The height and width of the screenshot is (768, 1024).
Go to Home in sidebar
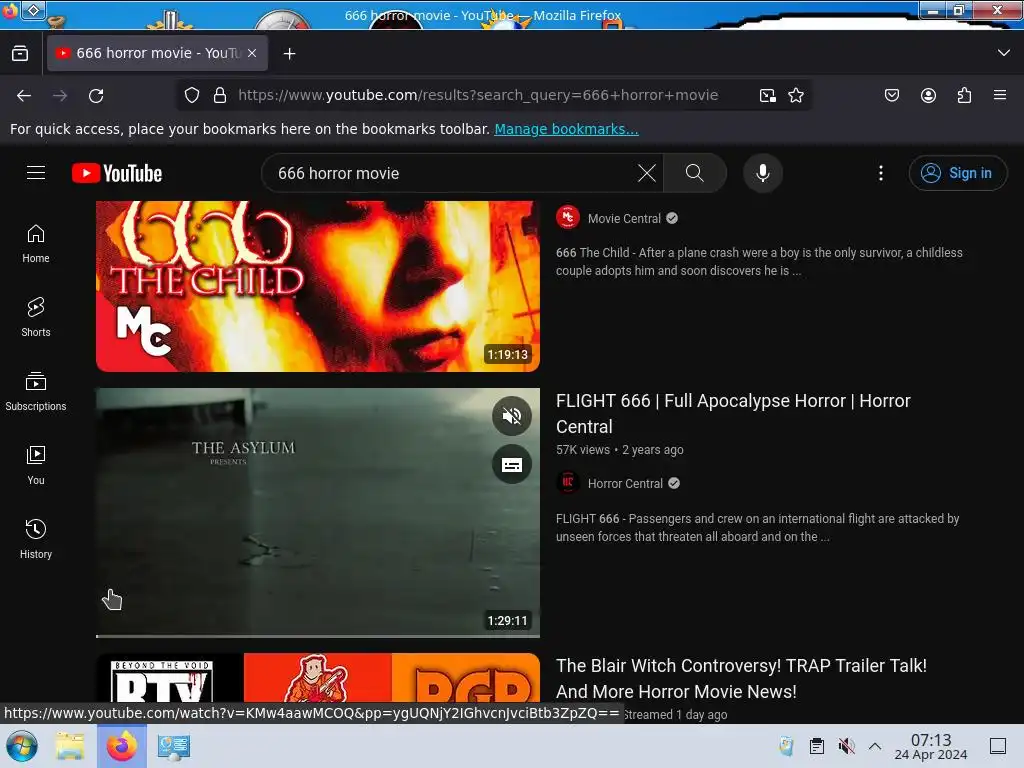coord(36,244)
